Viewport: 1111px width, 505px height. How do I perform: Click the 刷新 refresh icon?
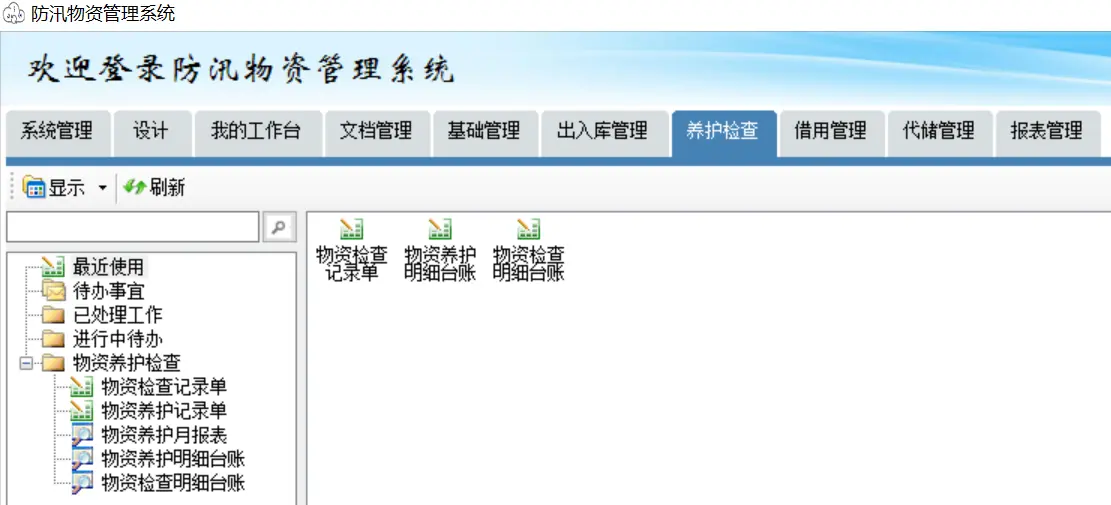(x=134, y=187)
